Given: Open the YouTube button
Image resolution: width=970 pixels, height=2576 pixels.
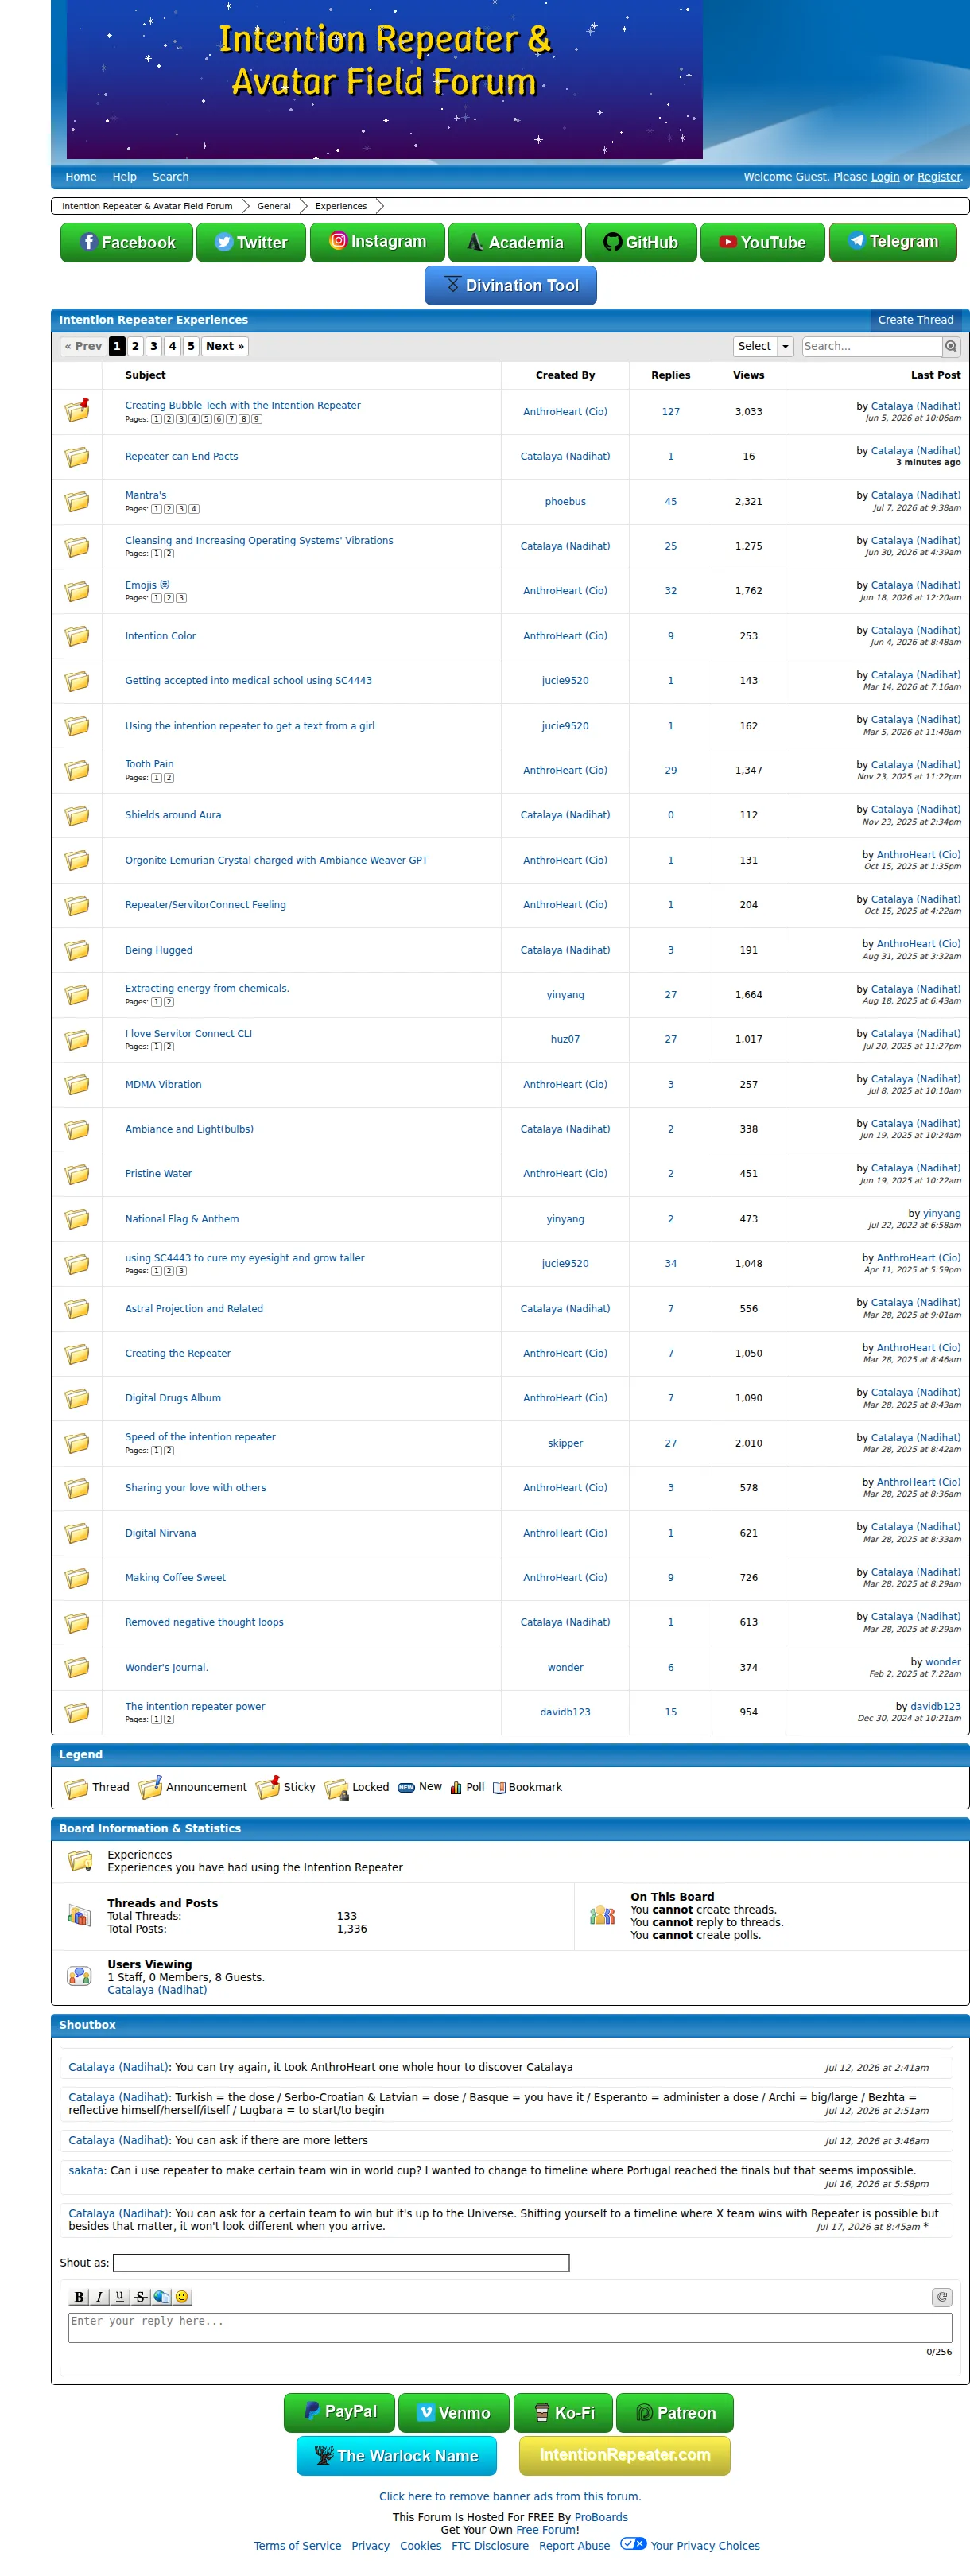Looking at the screenshot, I should [762, 242].
